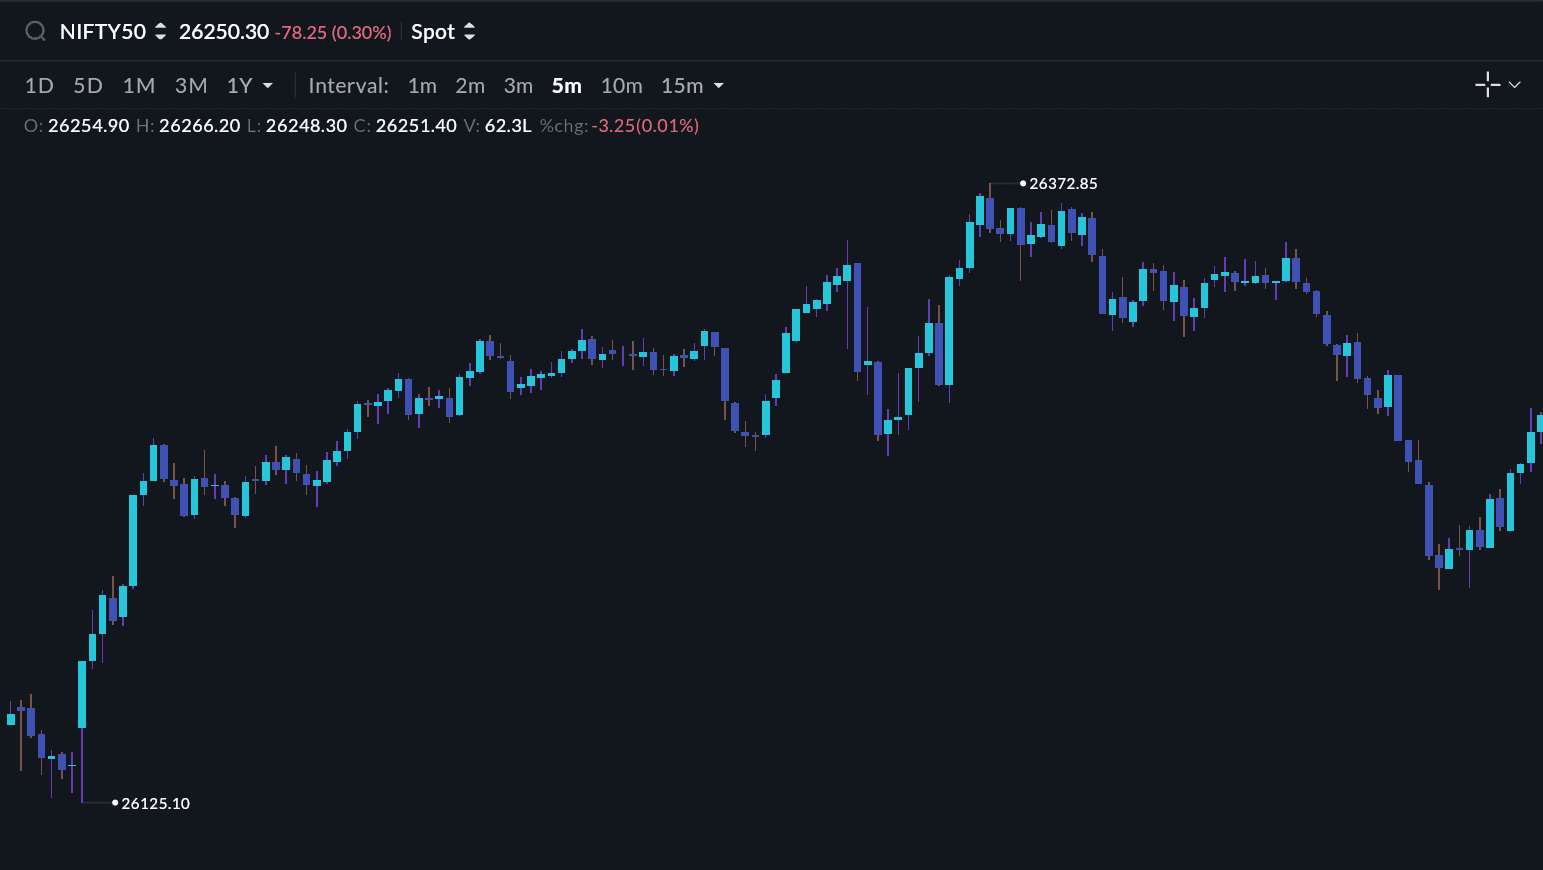Set interval to 3m

[518, 86]
